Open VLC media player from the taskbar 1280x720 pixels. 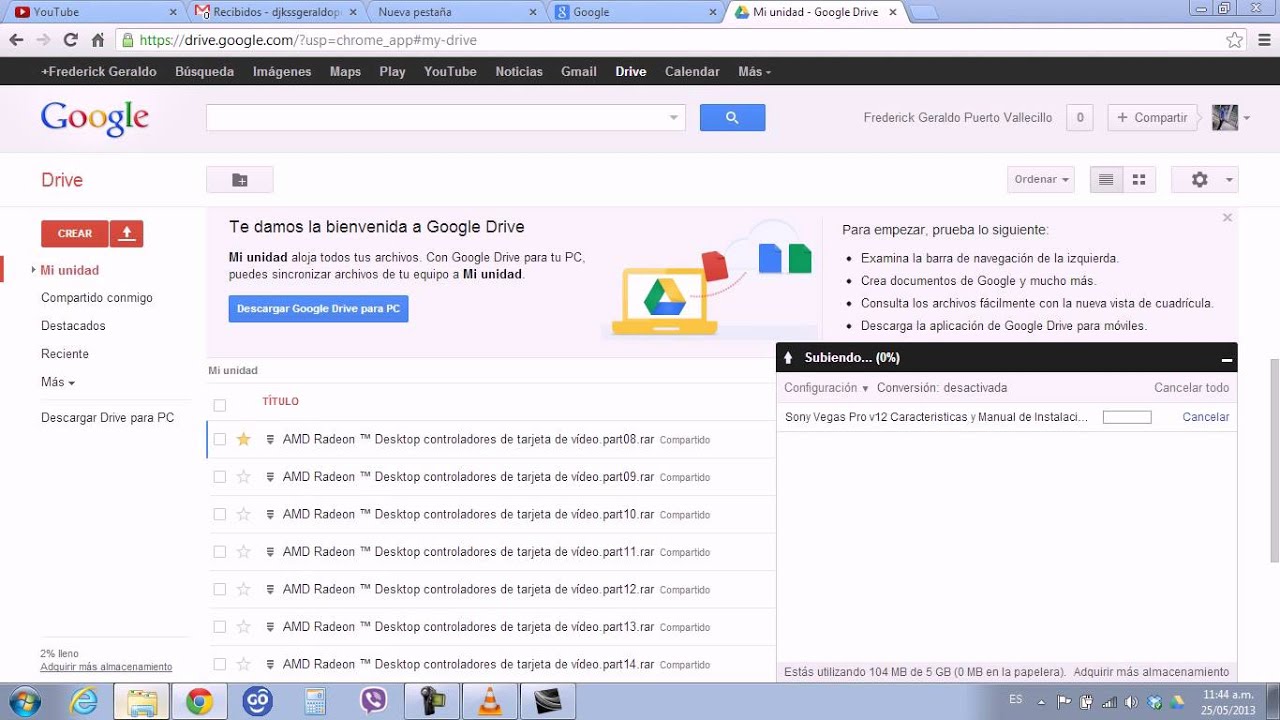pyautogui.click(x=489, y=702)
